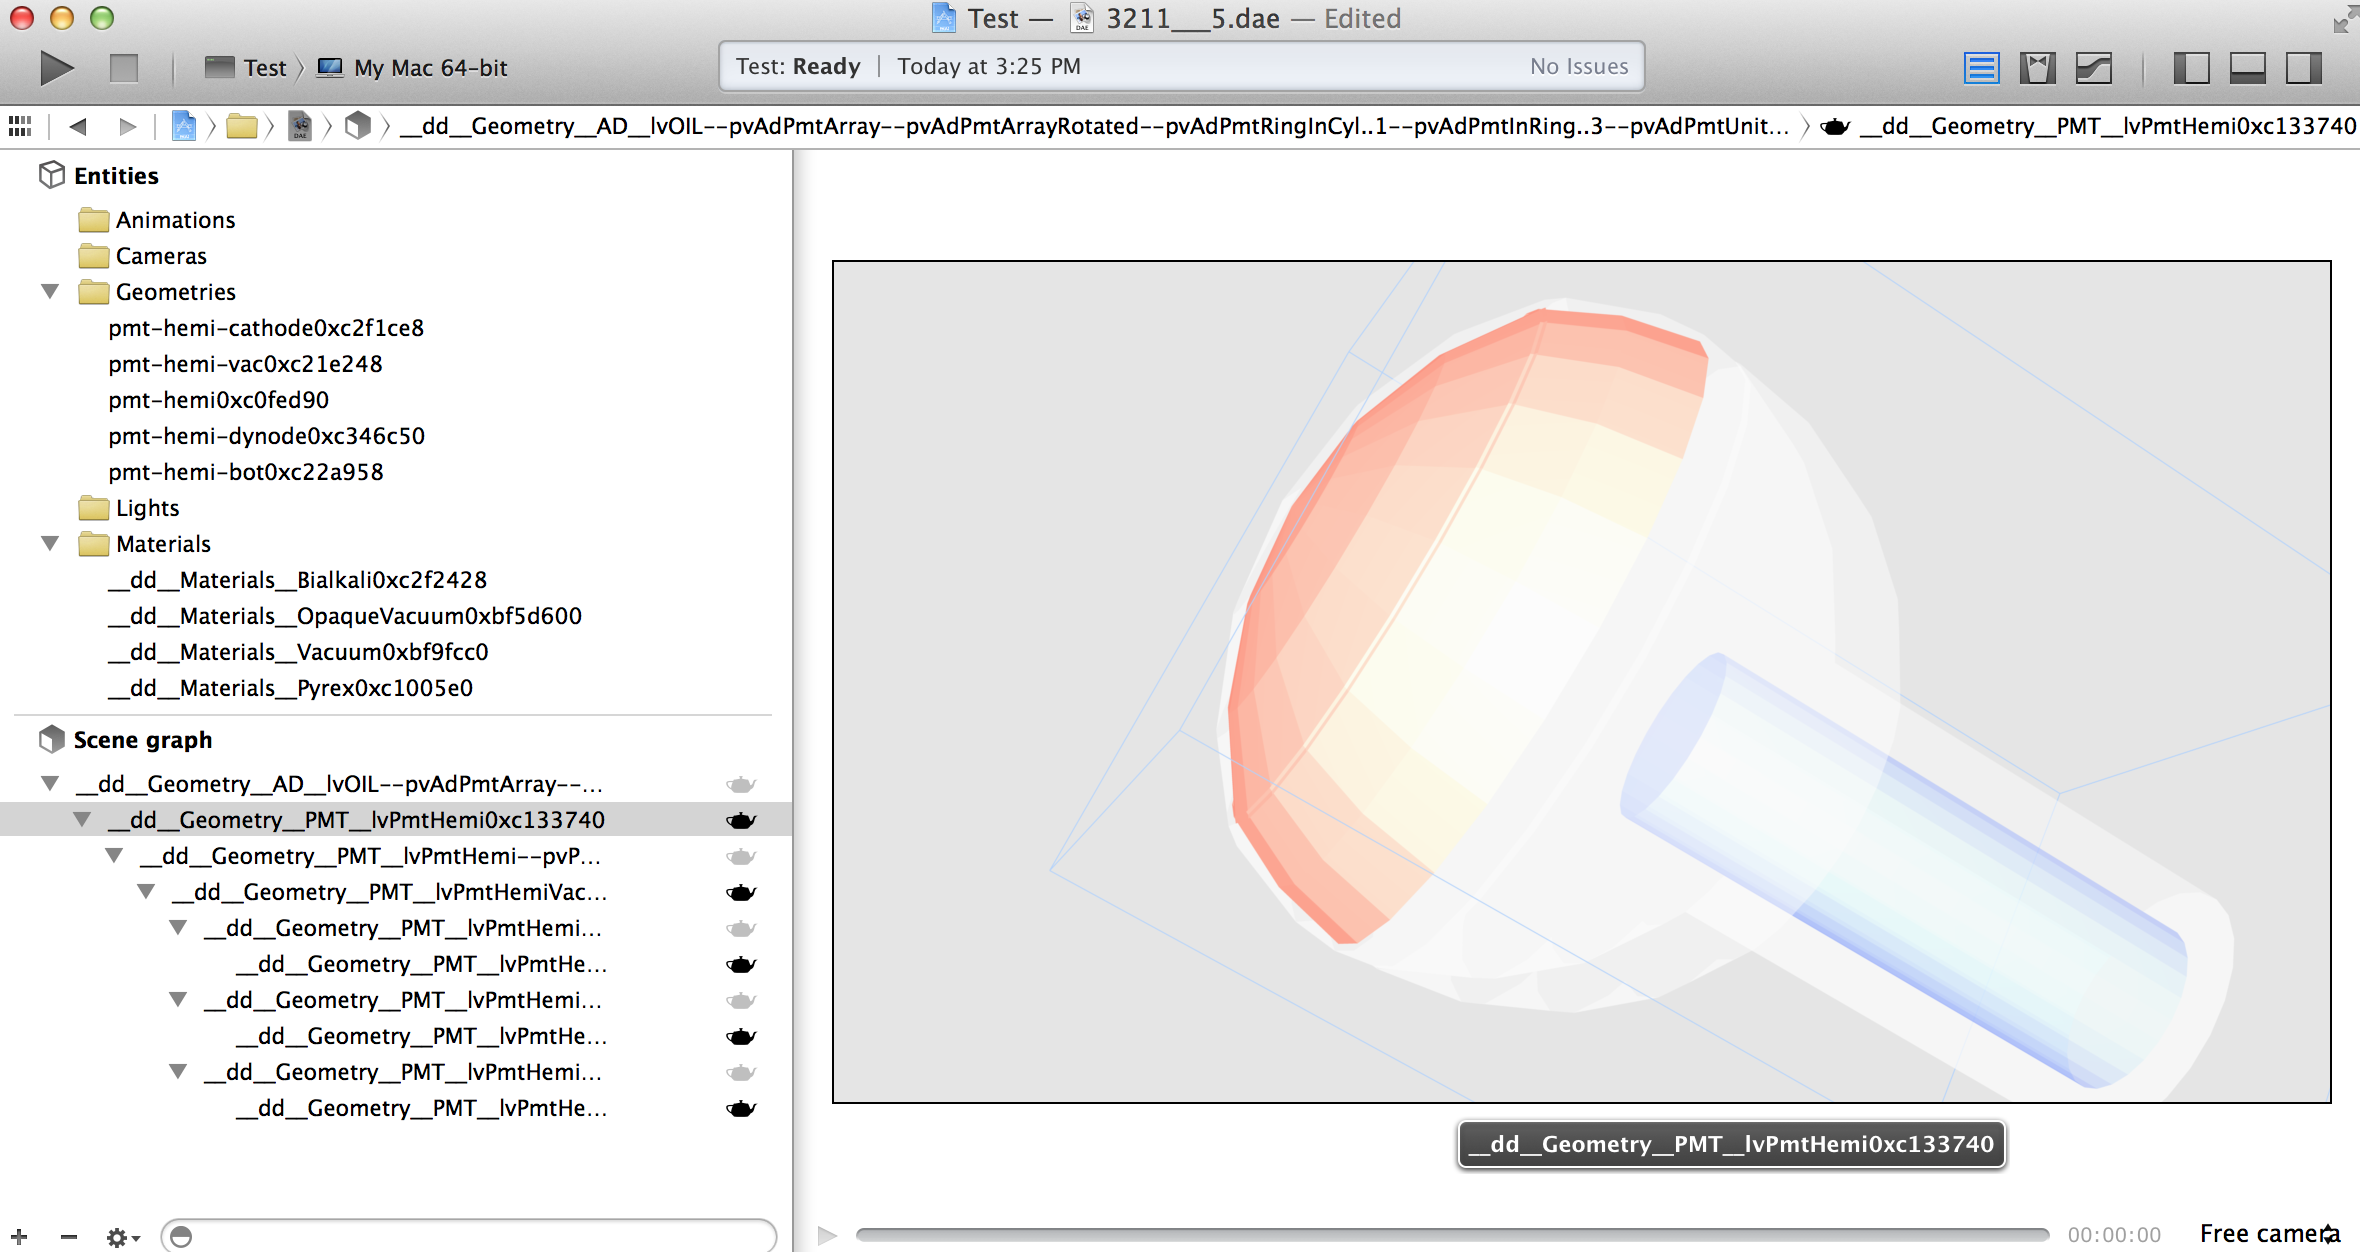Click the entity filter search field
This screenshot has width=2360, height=1252.
(x=469, y=1237)
